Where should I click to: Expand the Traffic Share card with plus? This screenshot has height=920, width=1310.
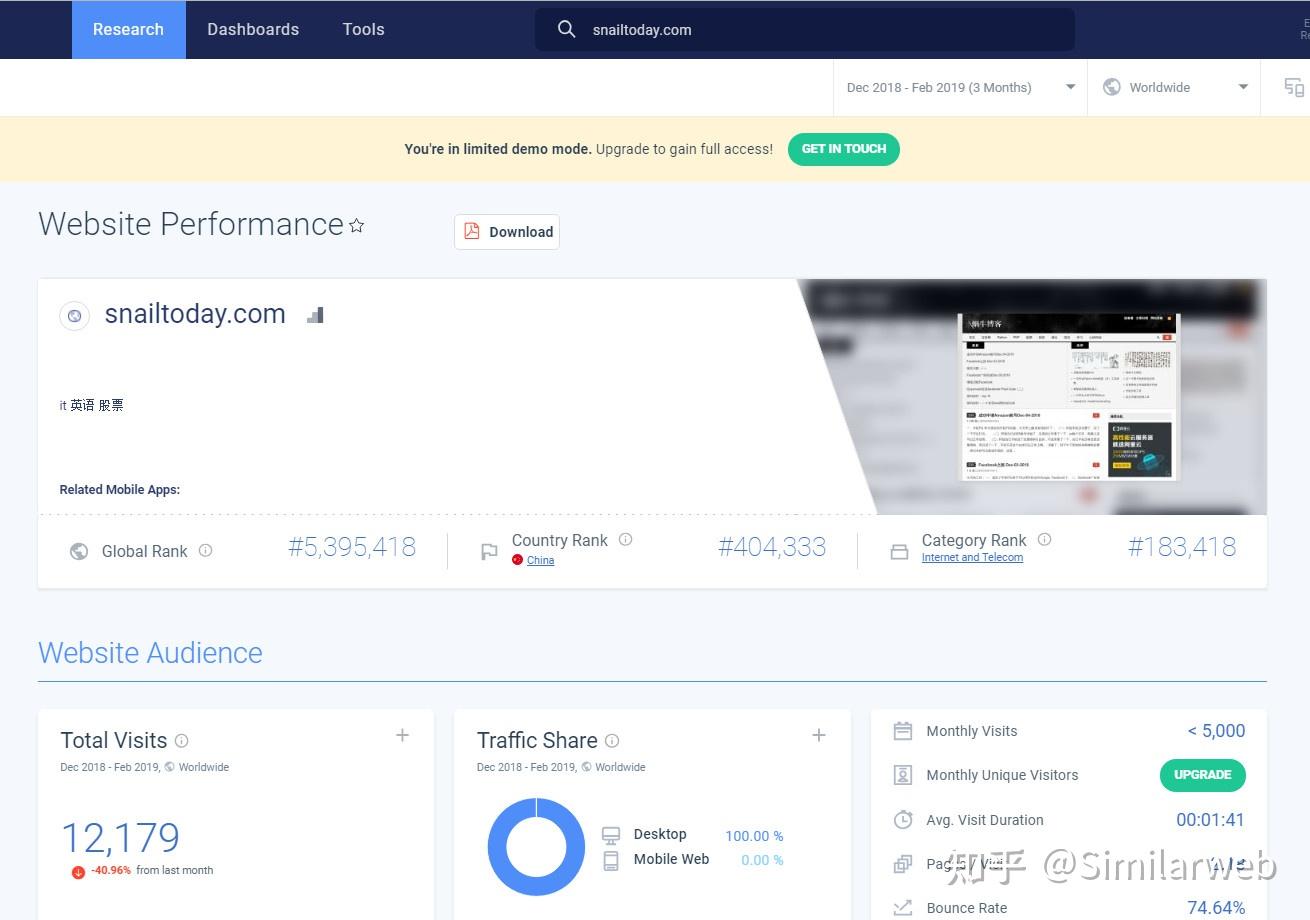[x=818, y=735]
